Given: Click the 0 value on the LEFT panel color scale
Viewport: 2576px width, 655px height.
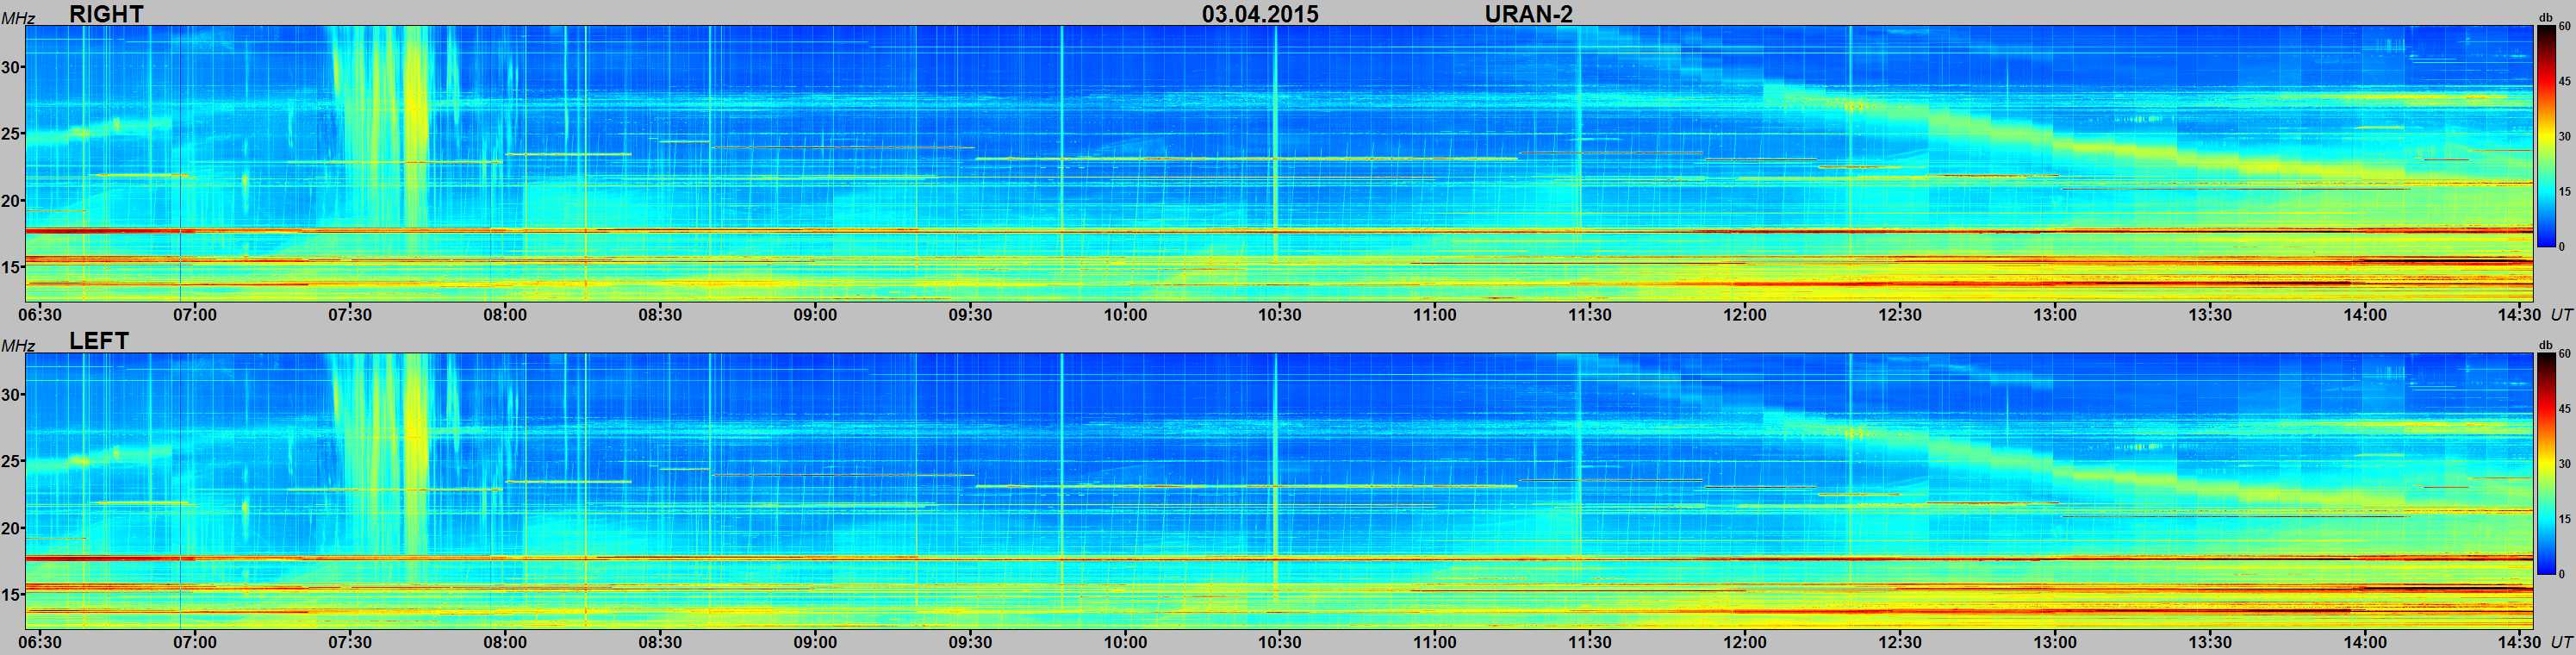Looking at the screenshot, I should coord(2561,574).
